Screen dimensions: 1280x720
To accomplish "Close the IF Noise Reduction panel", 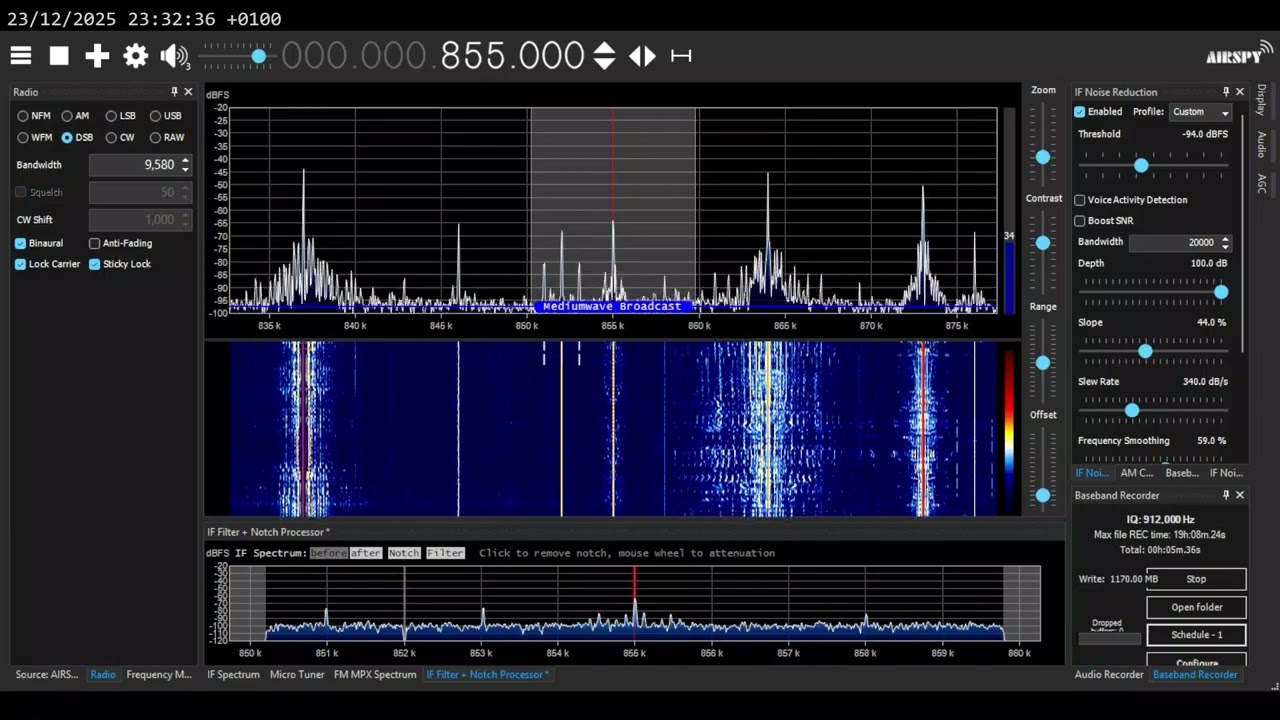I will pyautogui.click(x=1240, y=92).
